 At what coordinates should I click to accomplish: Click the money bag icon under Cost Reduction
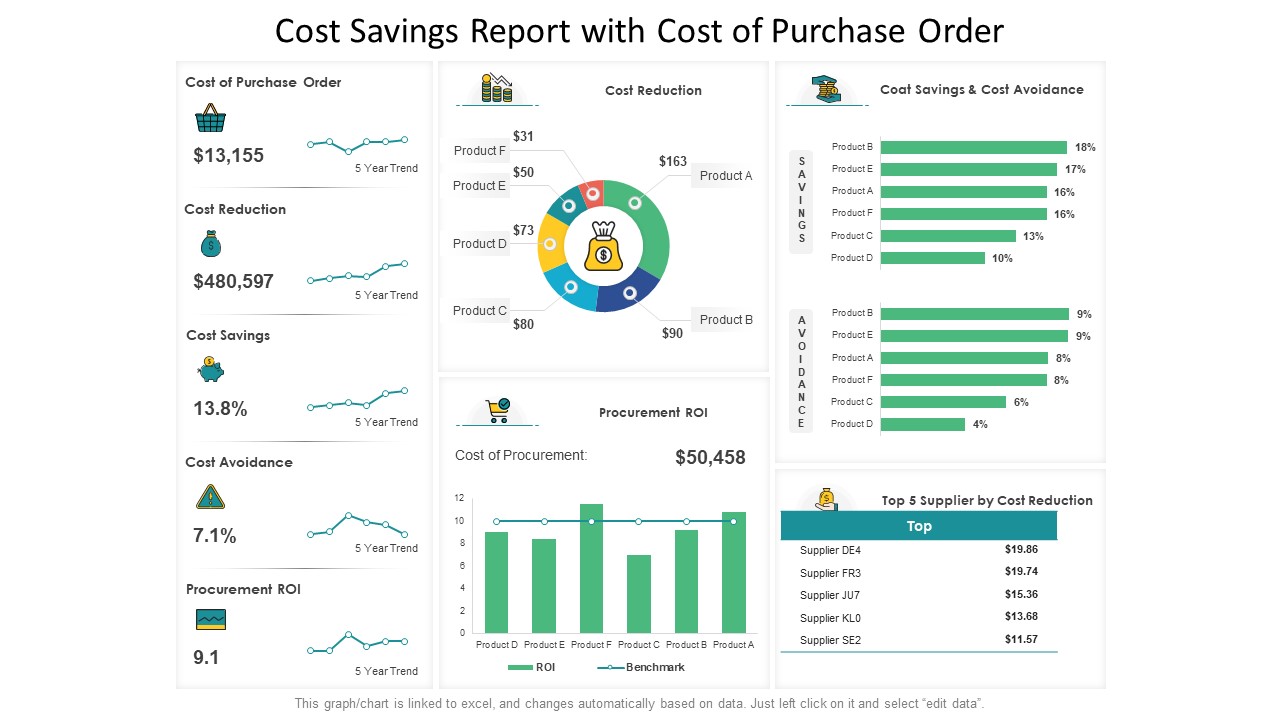pyautogui.click(x=210, y=244)
